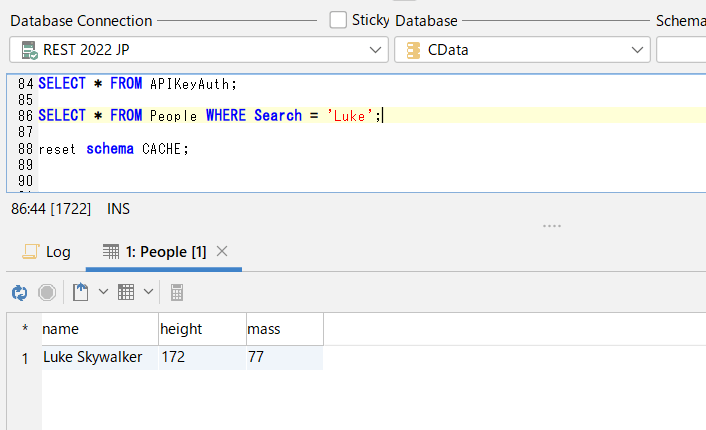
Task: Click the refresh results icon
Action: point(19,293)
